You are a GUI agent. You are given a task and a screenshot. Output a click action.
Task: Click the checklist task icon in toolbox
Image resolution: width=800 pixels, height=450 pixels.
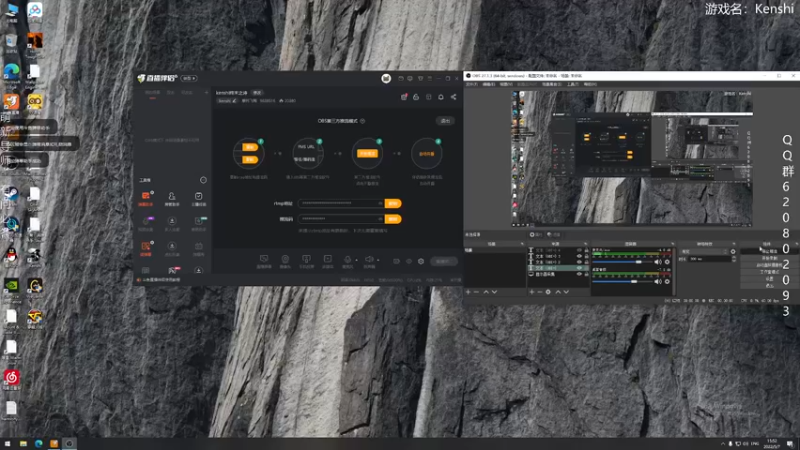coord(198,198)
